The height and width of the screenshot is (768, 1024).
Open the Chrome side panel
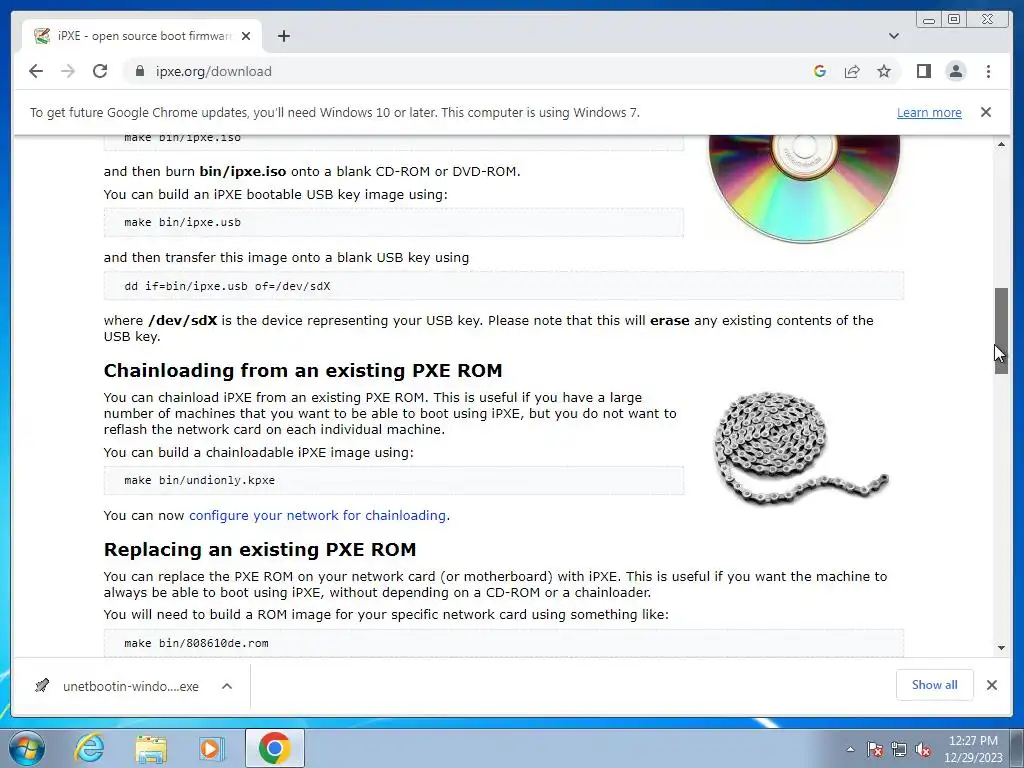click(x=923, y=71)
